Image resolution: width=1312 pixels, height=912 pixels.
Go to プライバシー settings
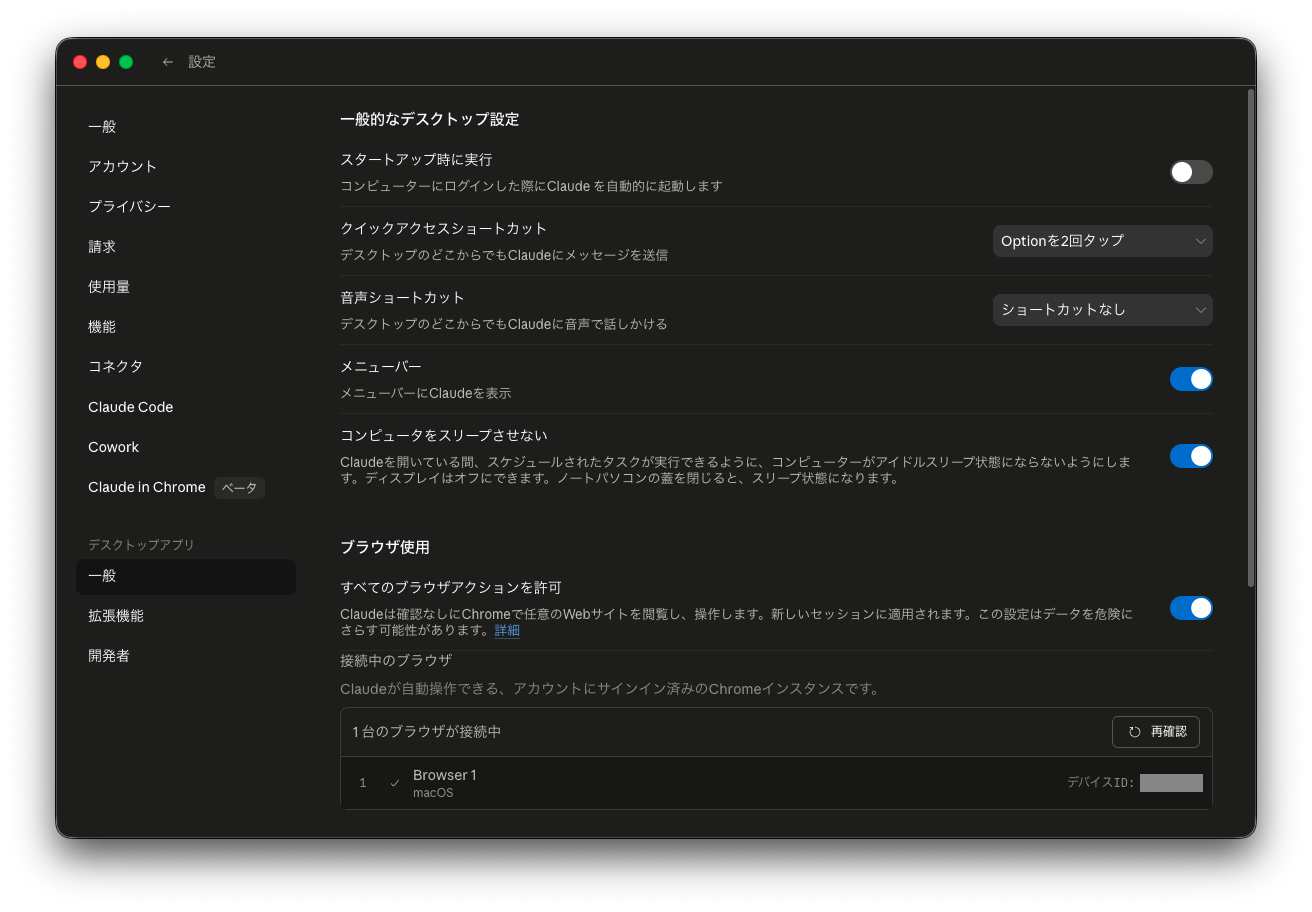click(185, 207)
